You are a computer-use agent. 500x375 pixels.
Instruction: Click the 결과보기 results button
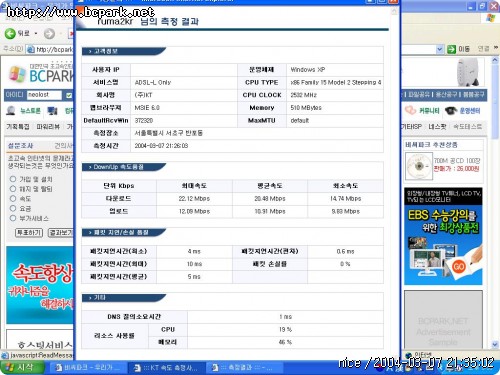61,232
